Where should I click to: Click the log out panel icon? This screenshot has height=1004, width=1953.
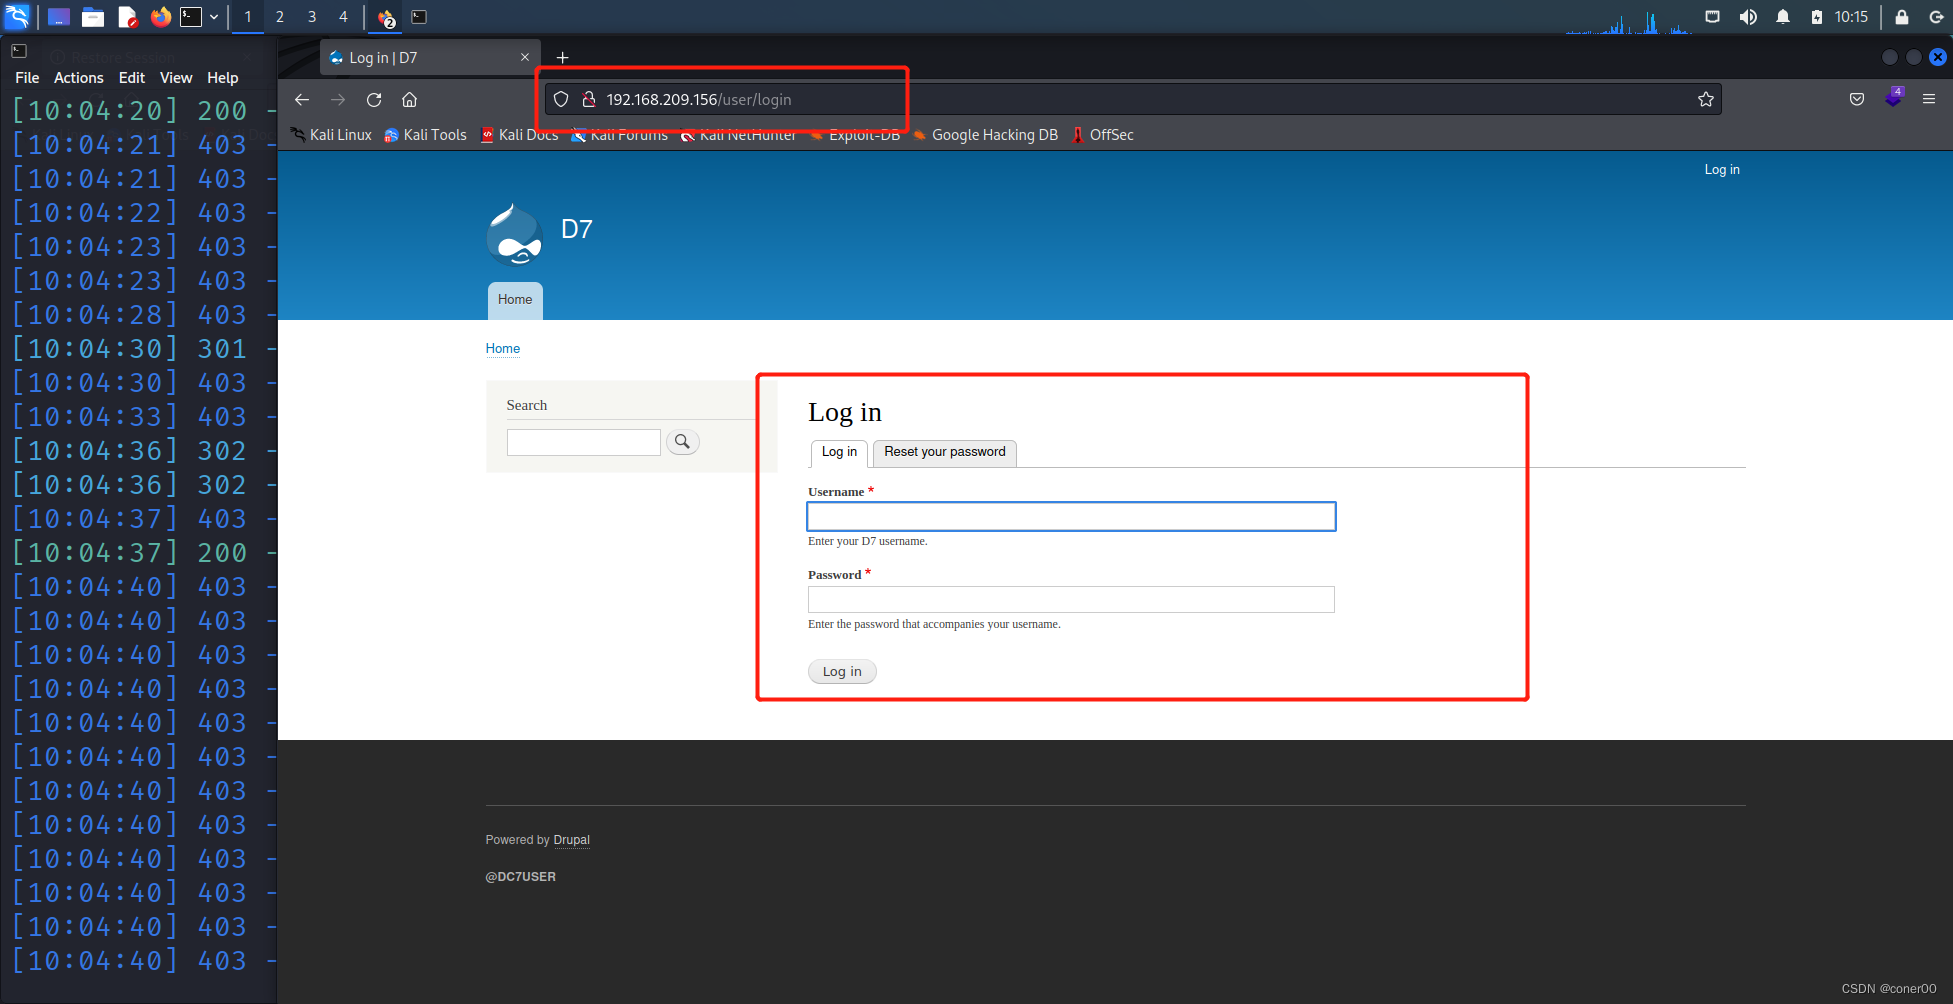(1936, 17)
